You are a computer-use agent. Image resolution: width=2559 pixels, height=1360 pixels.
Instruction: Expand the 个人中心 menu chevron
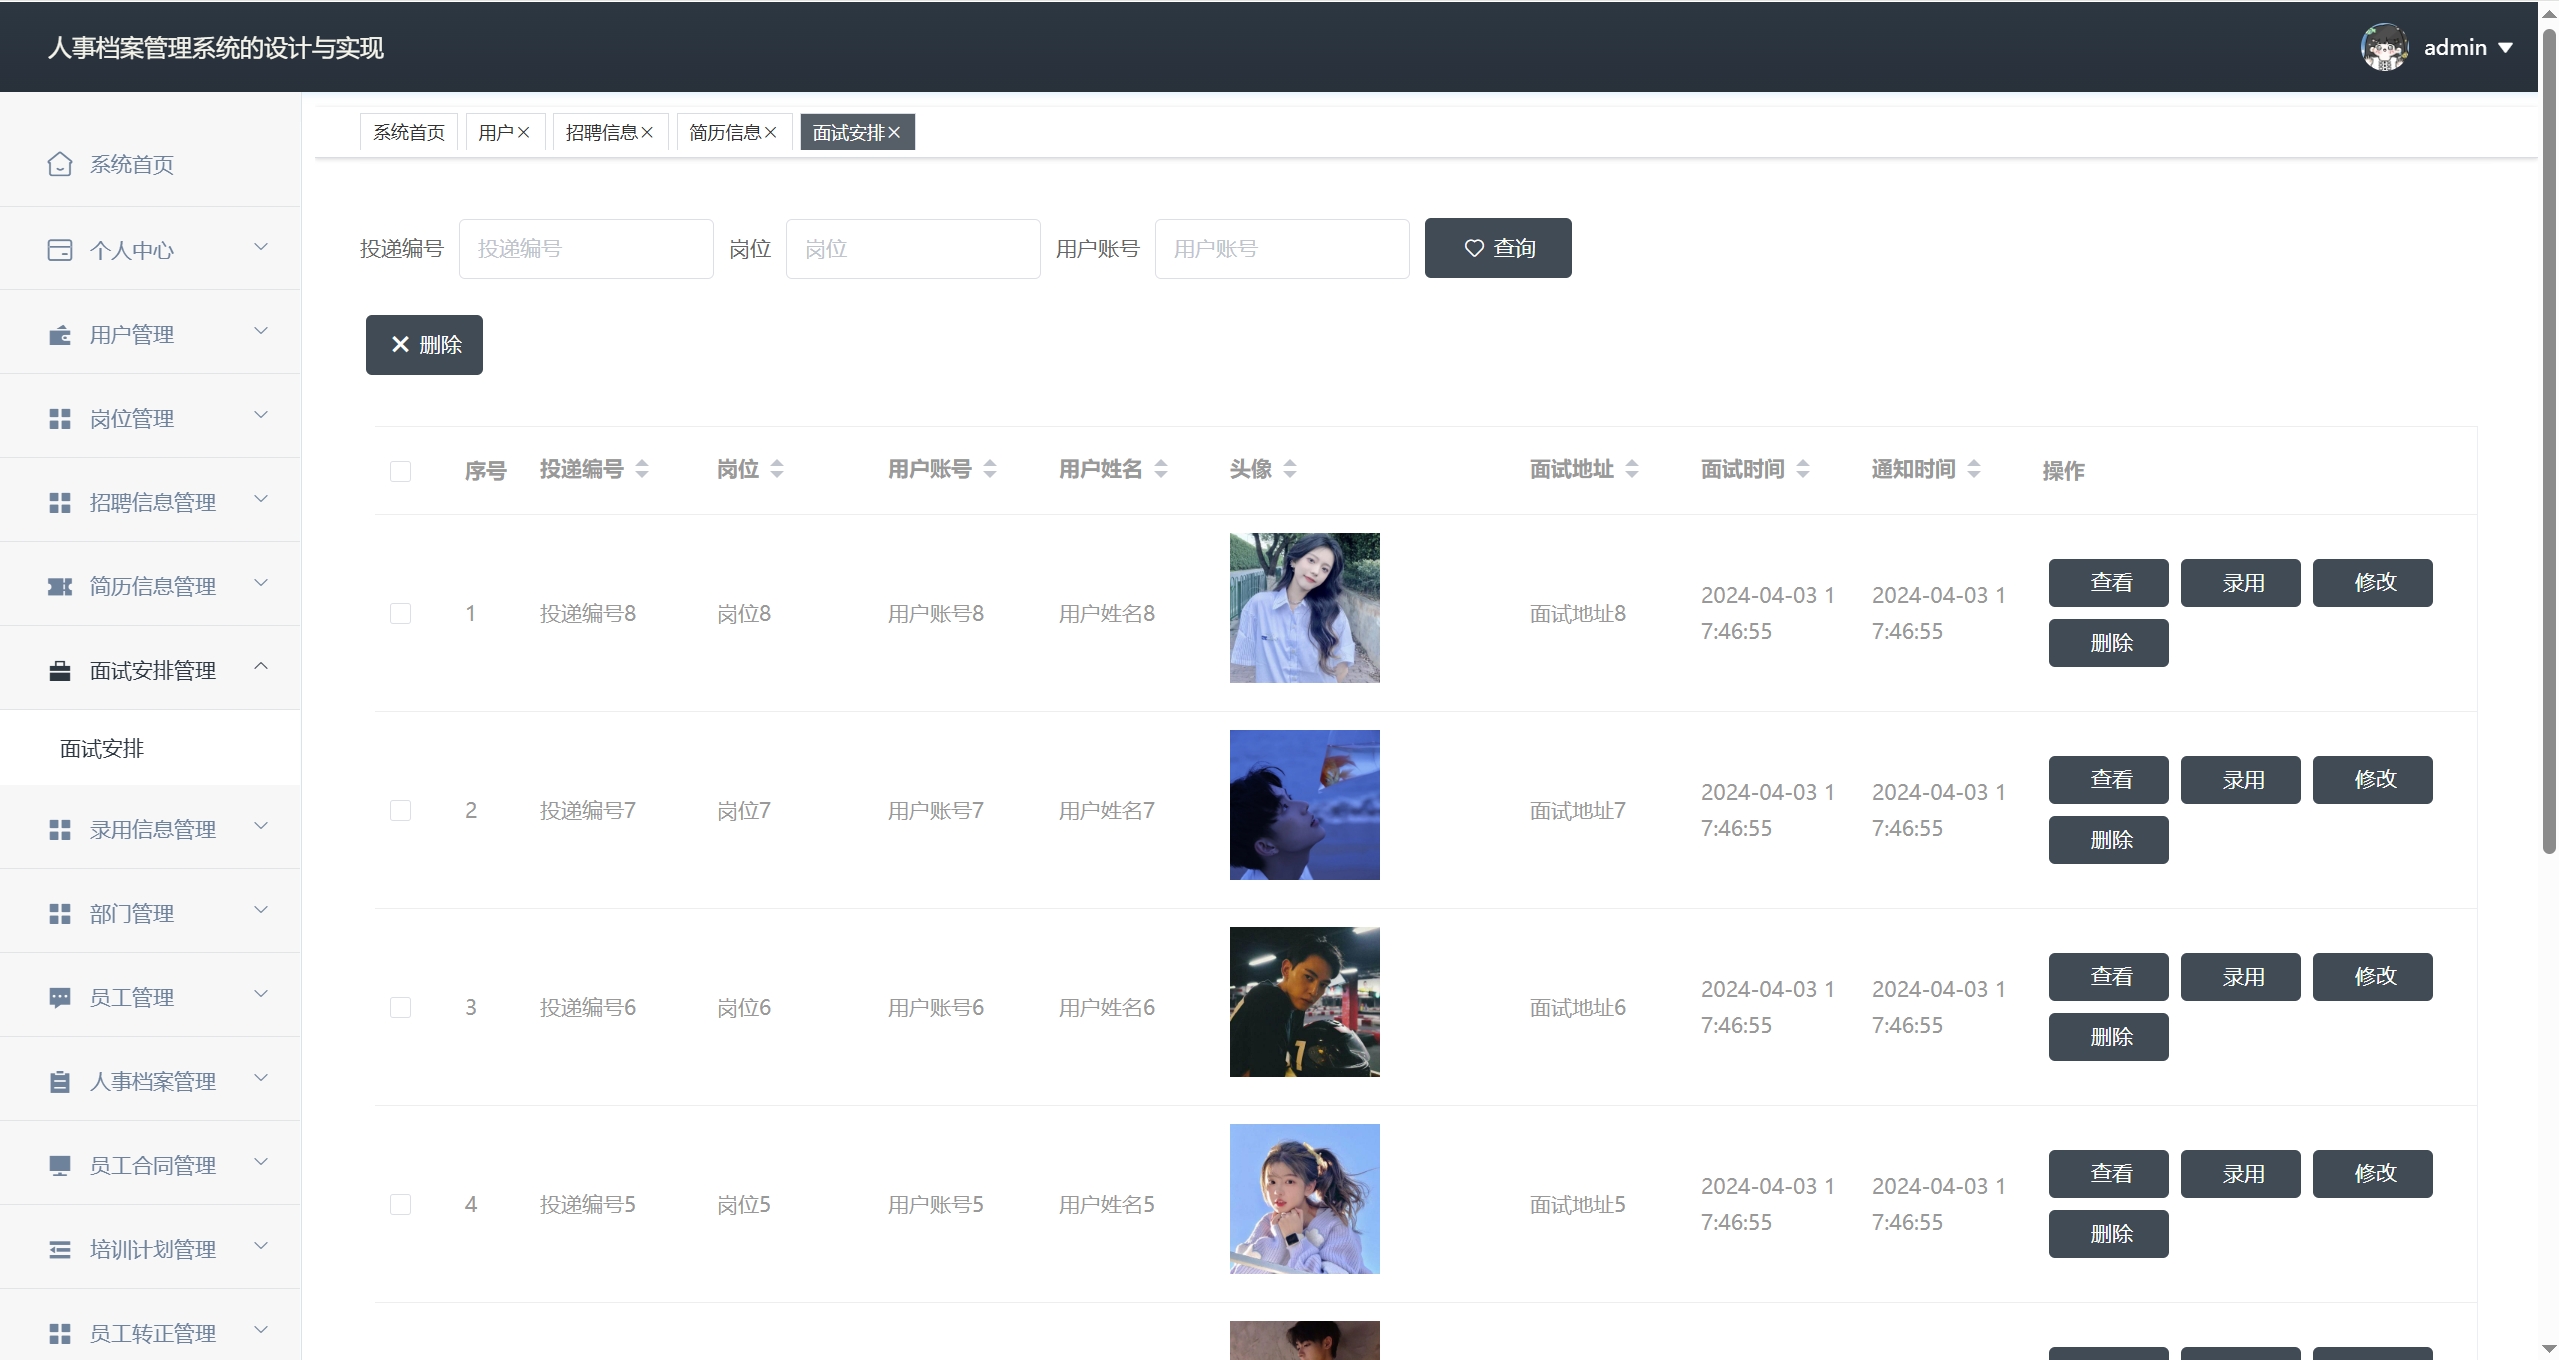pos(261,247)
